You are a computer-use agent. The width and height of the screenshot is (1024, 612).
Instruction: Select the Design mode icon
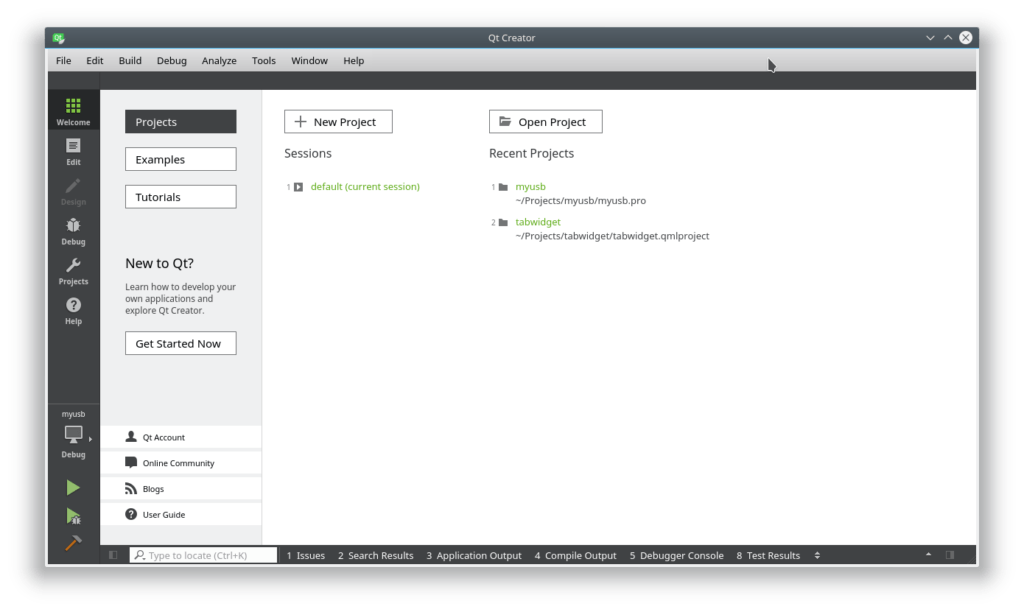(x=73, y=191)
